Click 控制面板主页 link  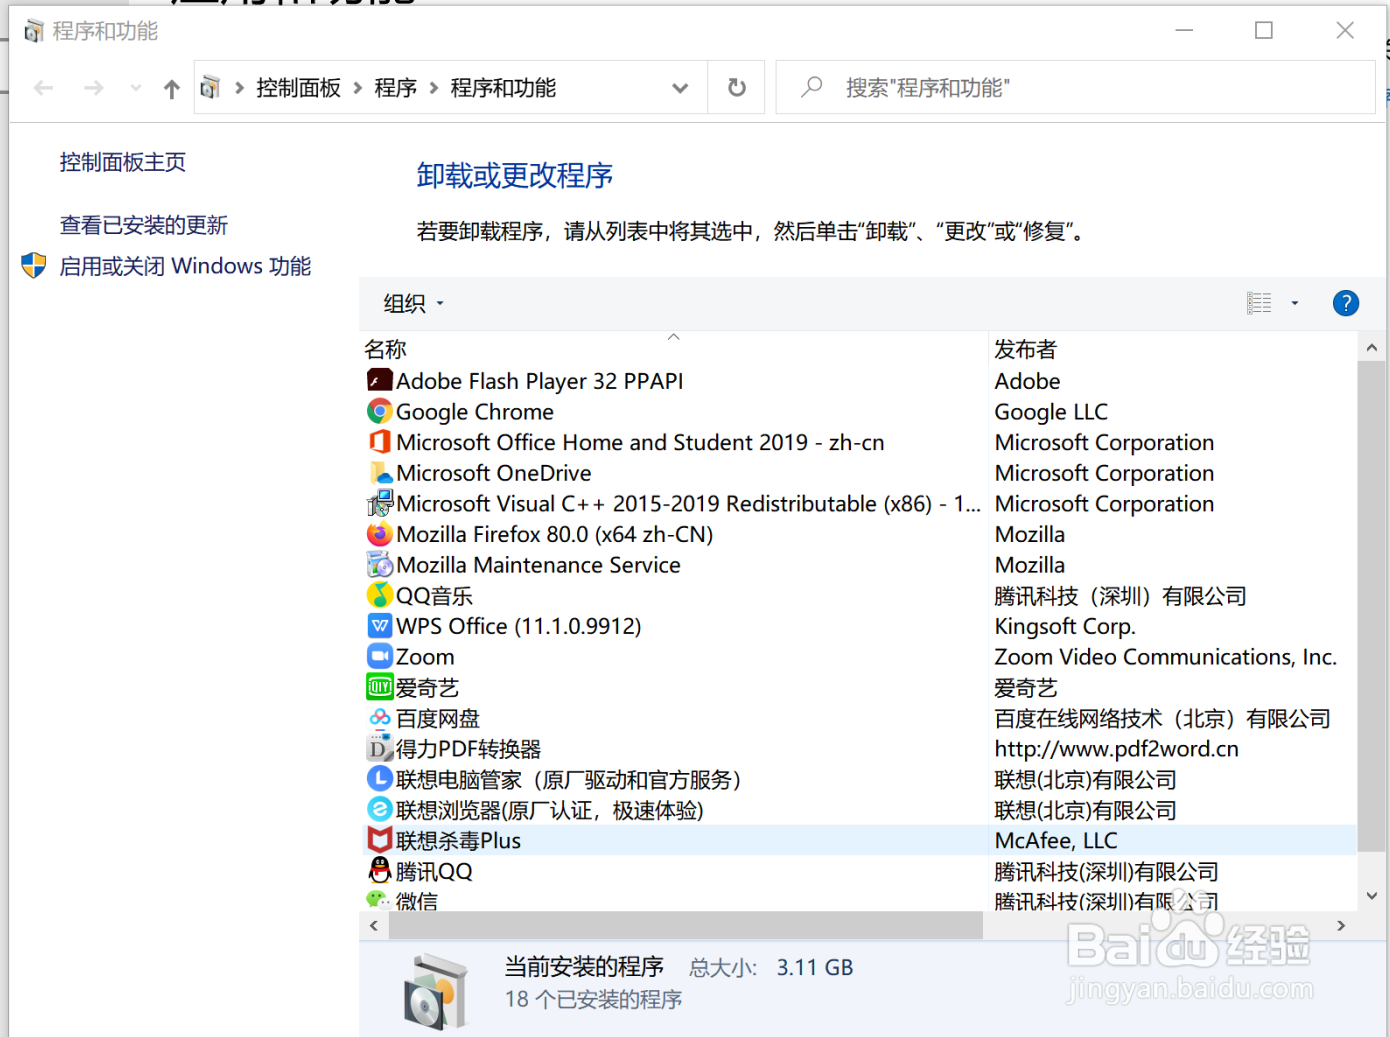(122, 162)
